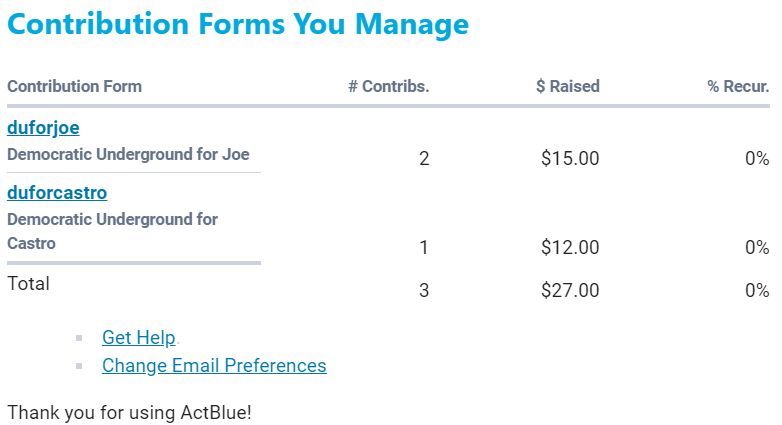782x425 pixels.
Task: Click the Democratic Underground for Joe description
Action: pyautogui.click(x=128, y=155)
